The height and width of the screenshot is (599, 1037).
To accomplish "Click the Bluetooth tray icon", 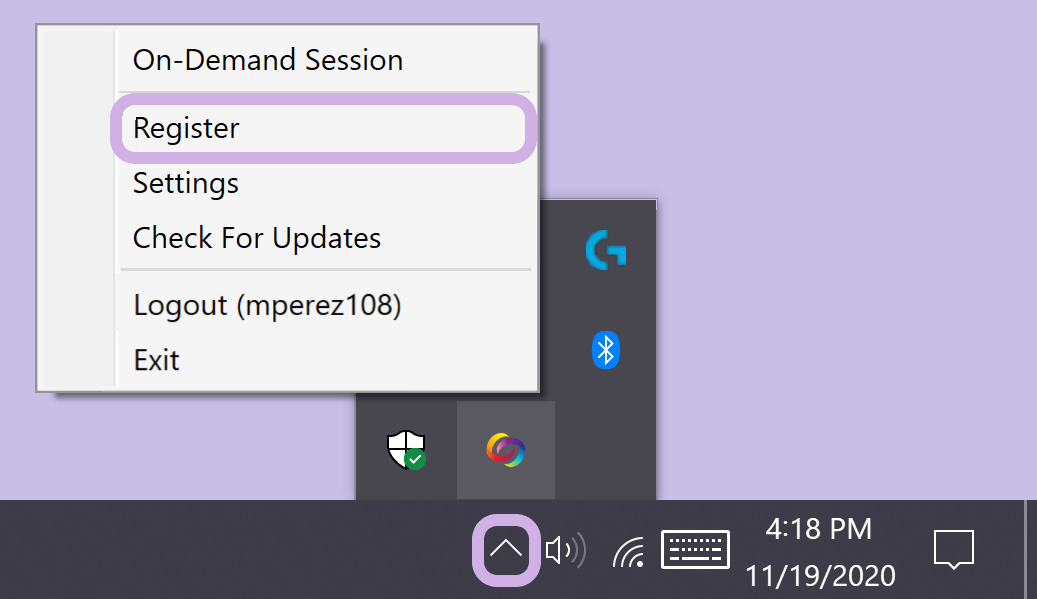I will [x=605, y=350].
